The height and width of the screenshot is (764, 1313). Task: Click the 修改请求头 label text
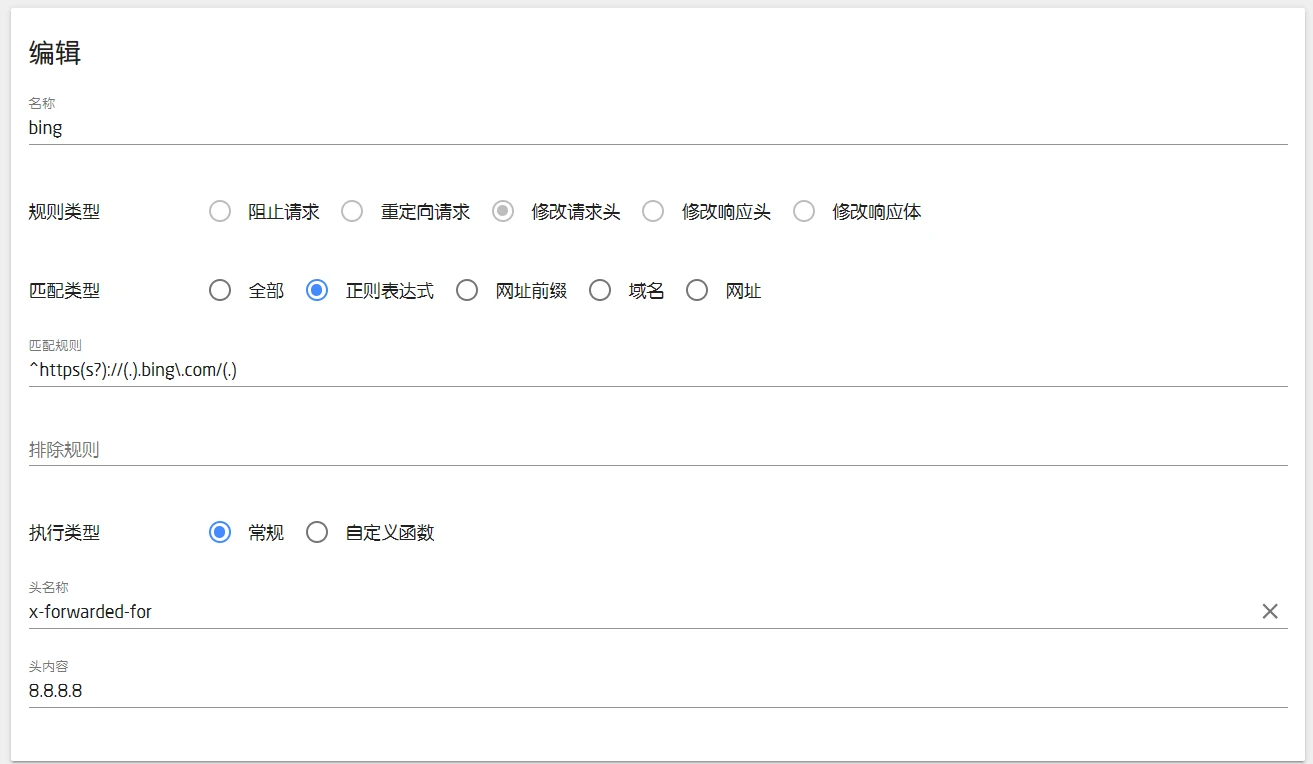[x=576, y=212]
